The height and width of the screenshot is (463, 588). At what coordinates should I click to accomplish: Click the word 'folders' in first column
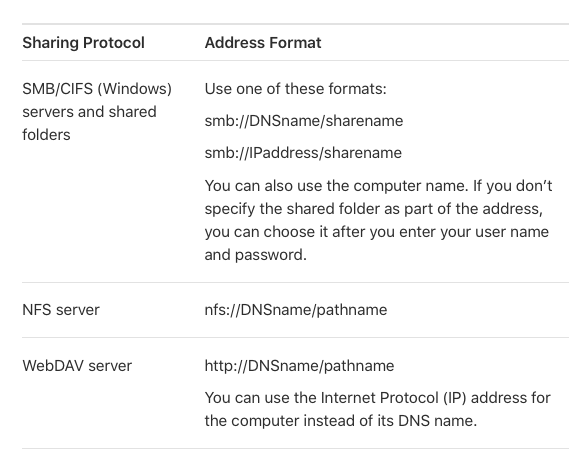[46, 135]
